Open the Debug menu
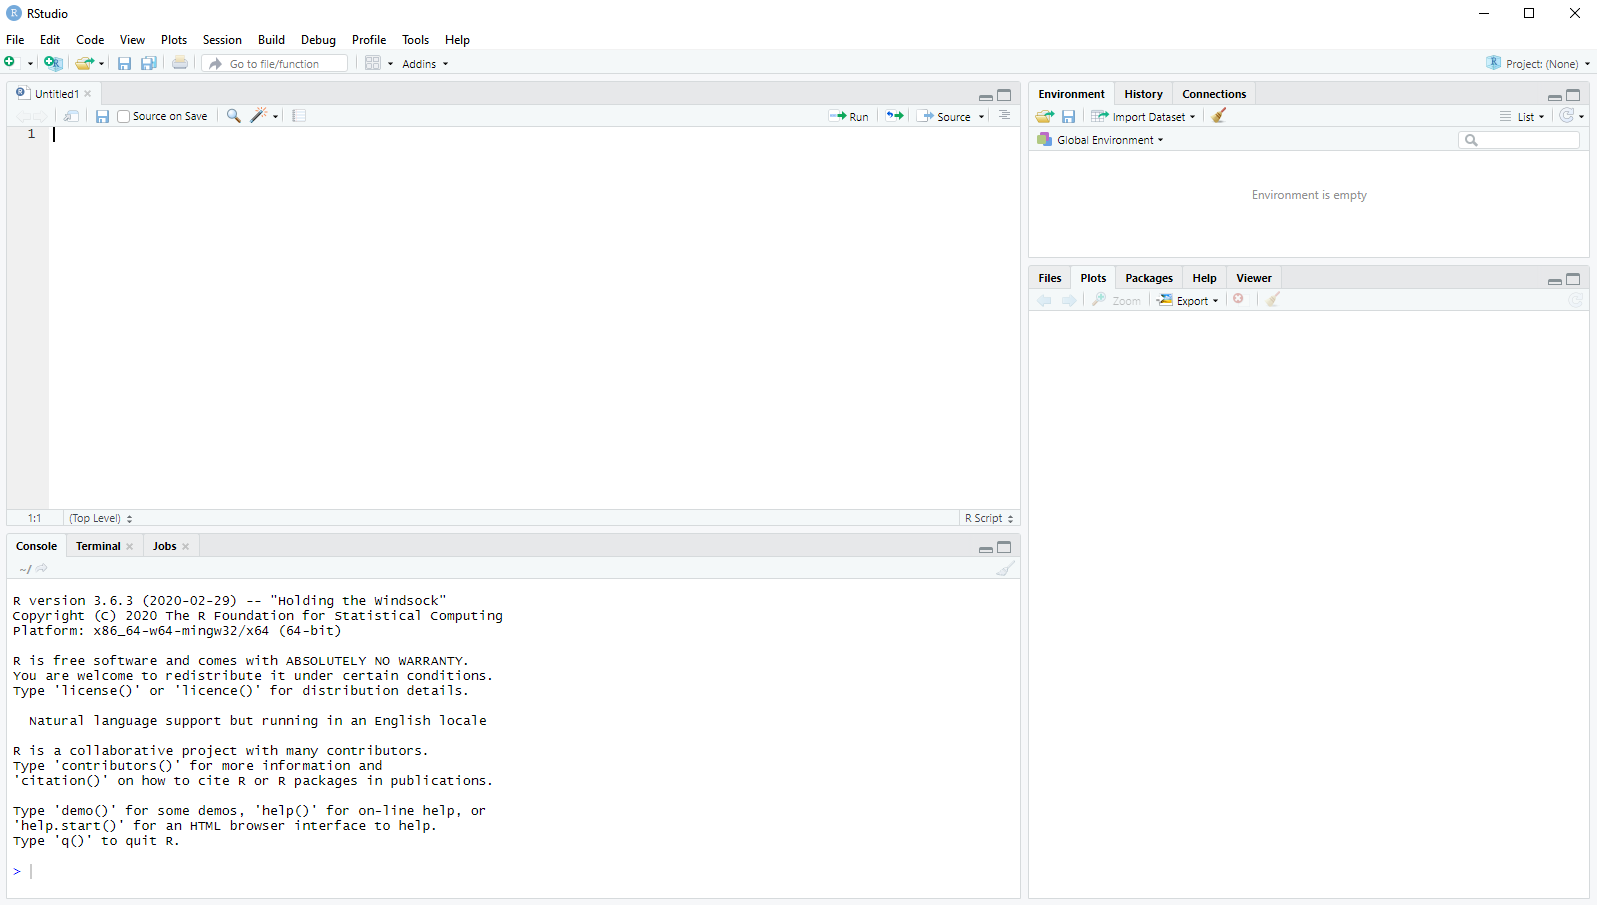The height and width of the screenshot is (905, 1597). pos(318,40)
